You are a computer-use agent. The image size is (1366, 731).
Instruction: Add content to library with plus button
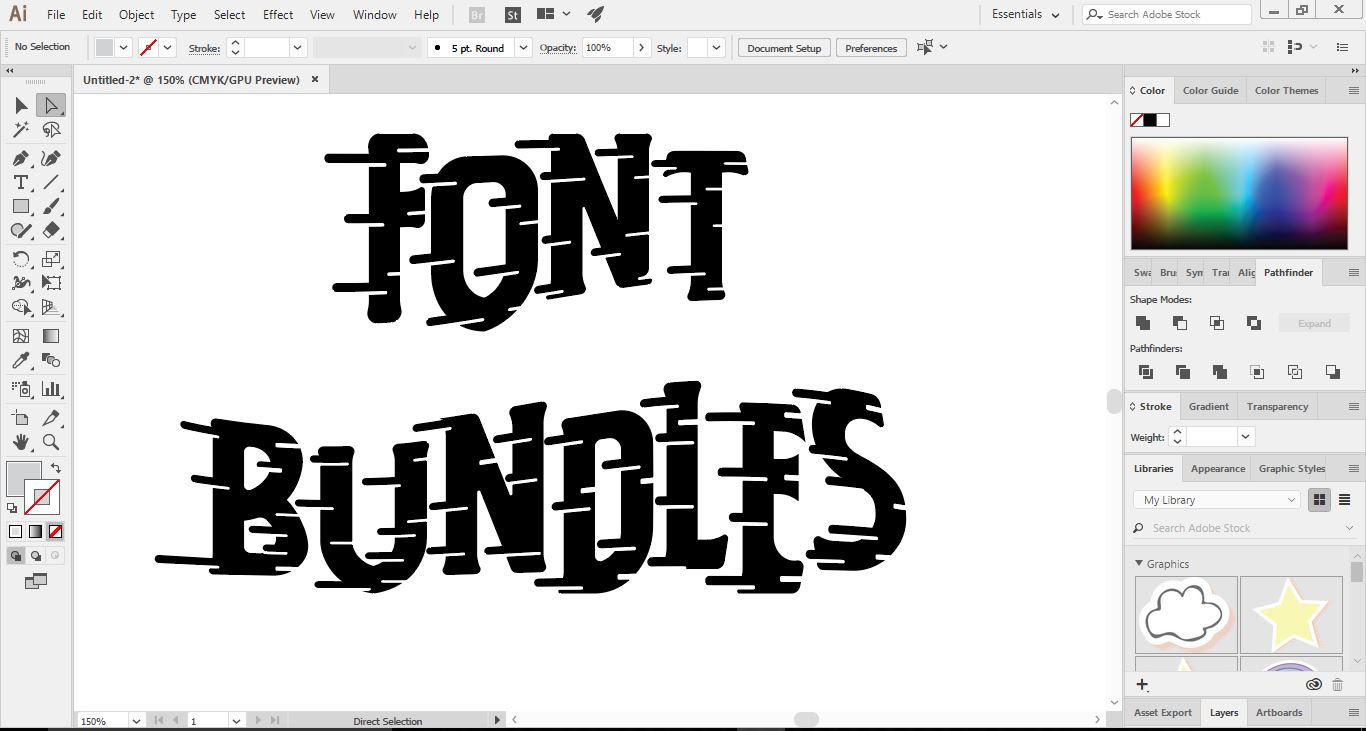1142,685
